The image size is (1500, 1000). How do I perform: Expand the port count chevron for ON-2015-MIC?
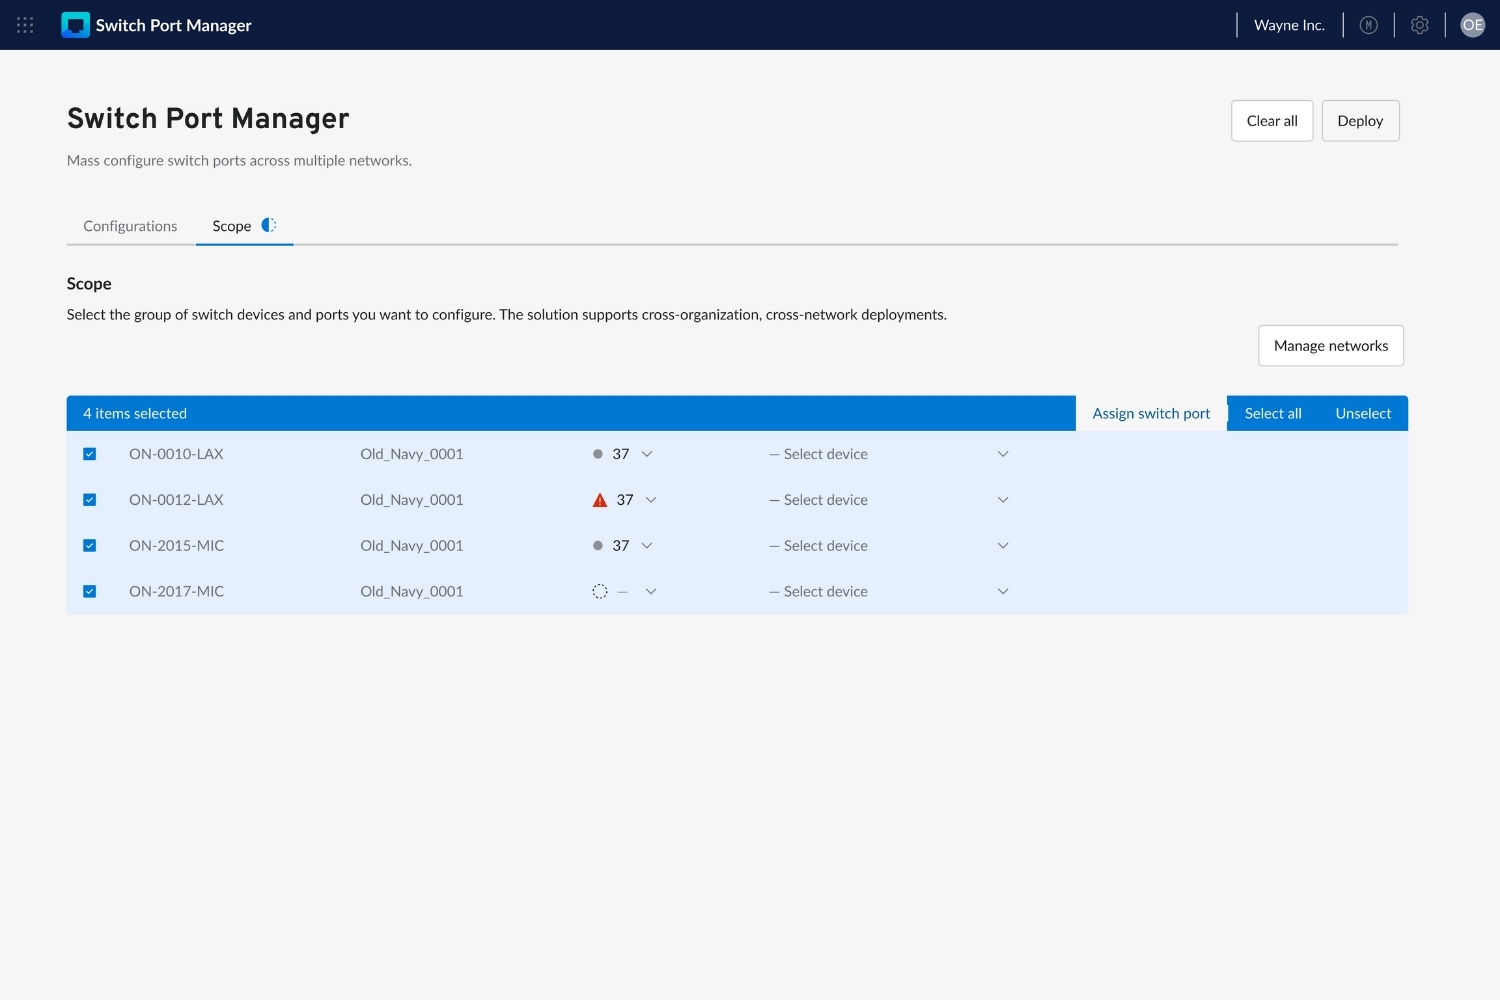(x=647, y=546)
